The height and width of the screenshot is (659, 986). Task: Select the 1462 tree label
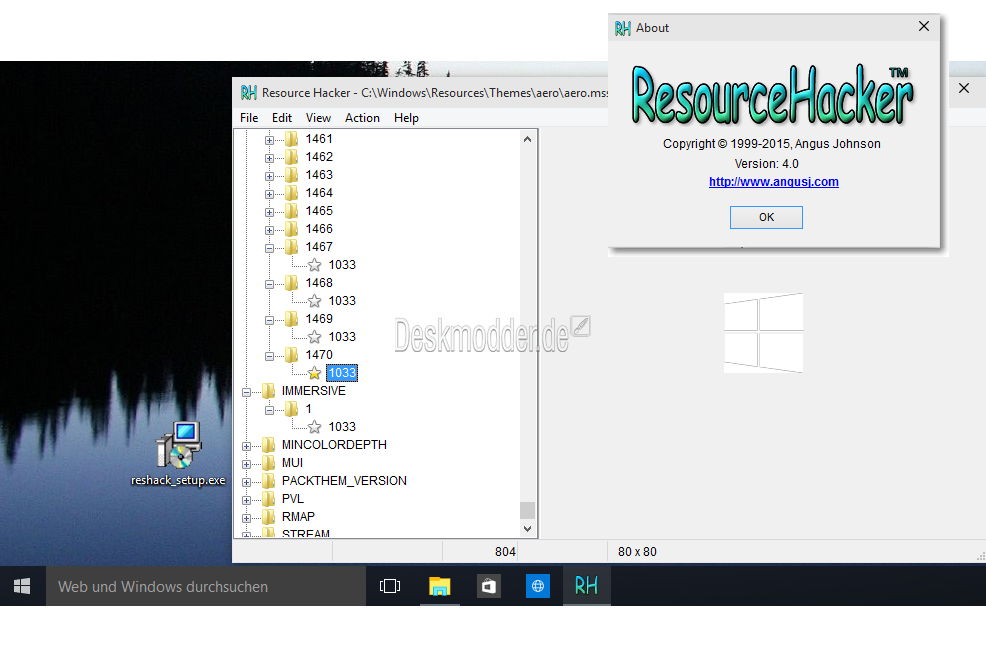[x=319, y=157]
